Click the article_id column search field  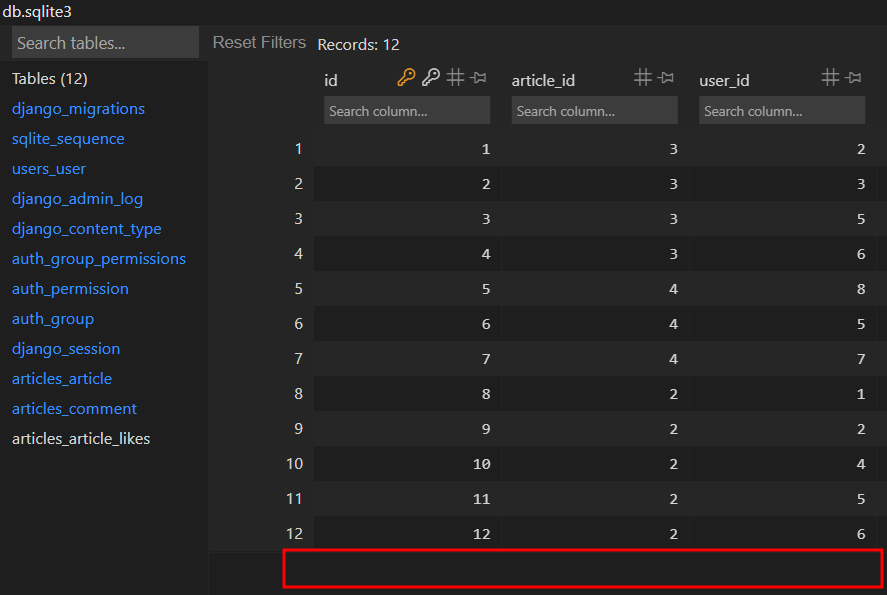point(595,110)
